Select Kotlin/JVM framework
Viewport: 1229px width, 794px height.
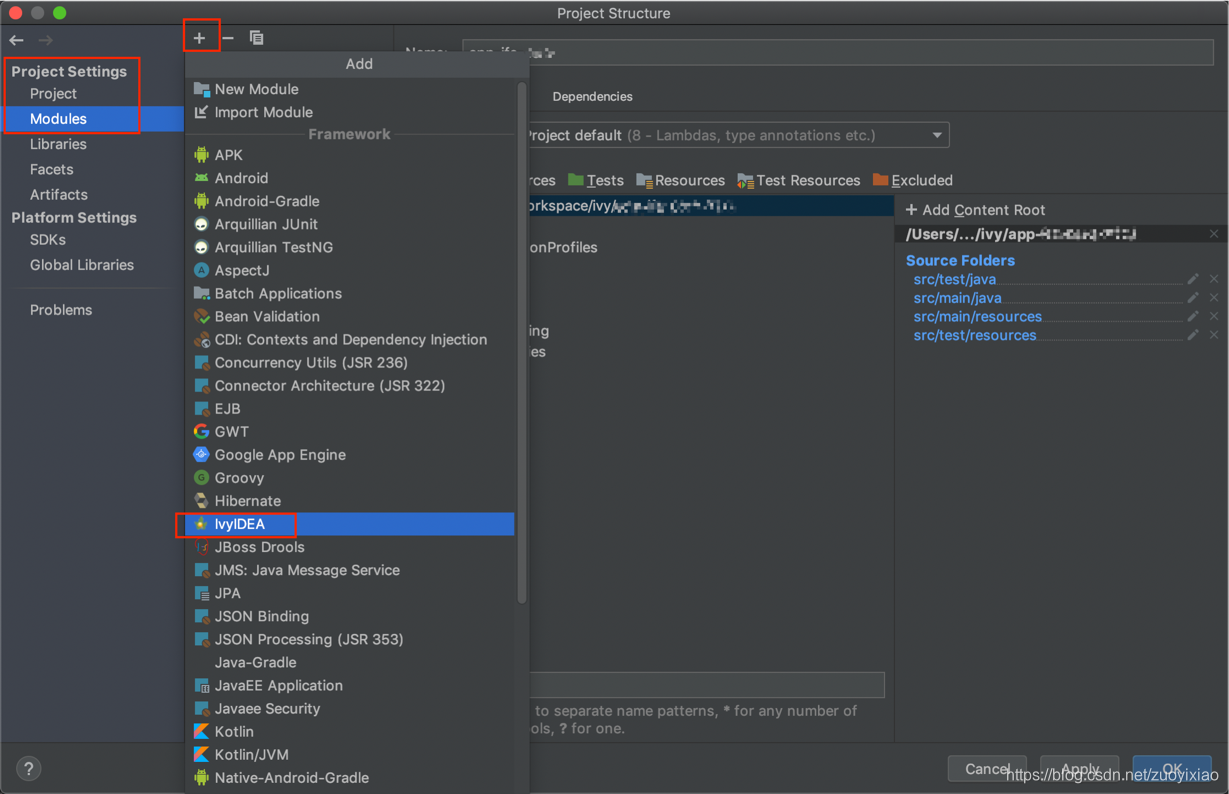pos(350,754)
